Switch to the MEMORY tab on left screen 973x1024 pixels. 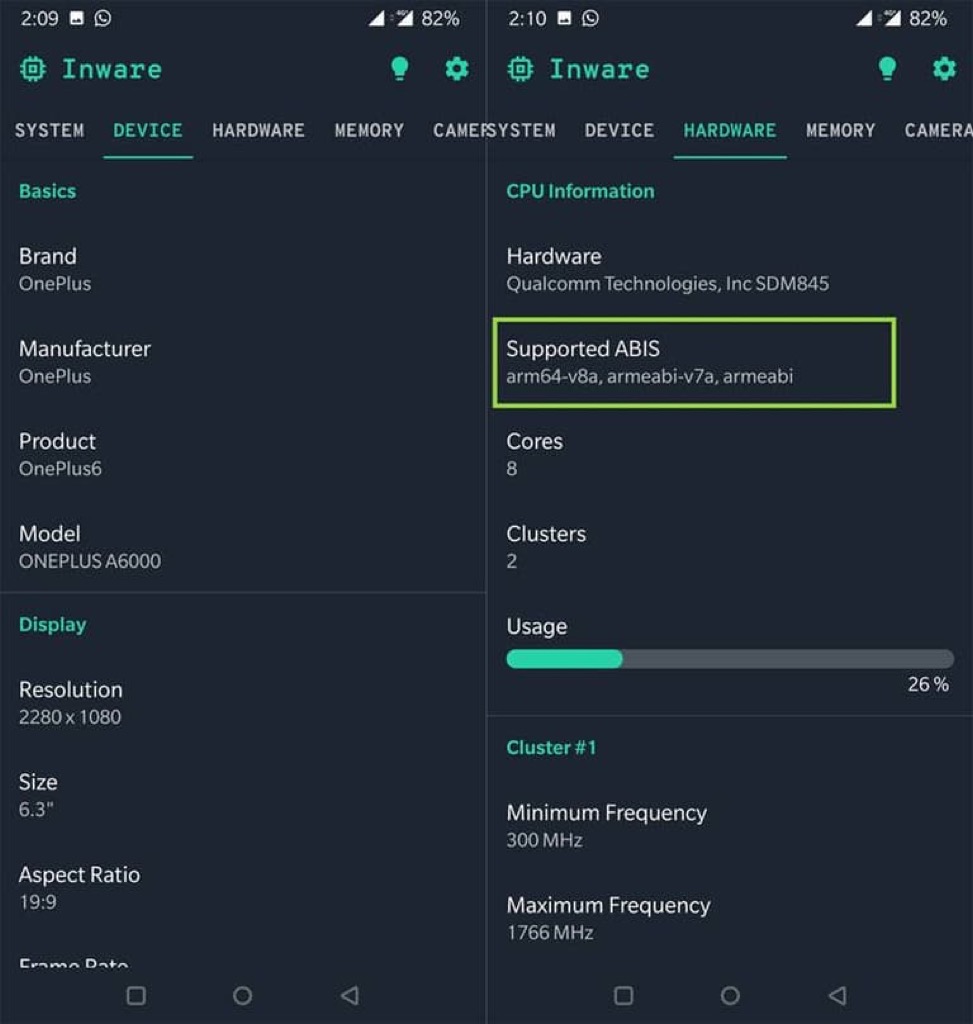click(369, 130)
